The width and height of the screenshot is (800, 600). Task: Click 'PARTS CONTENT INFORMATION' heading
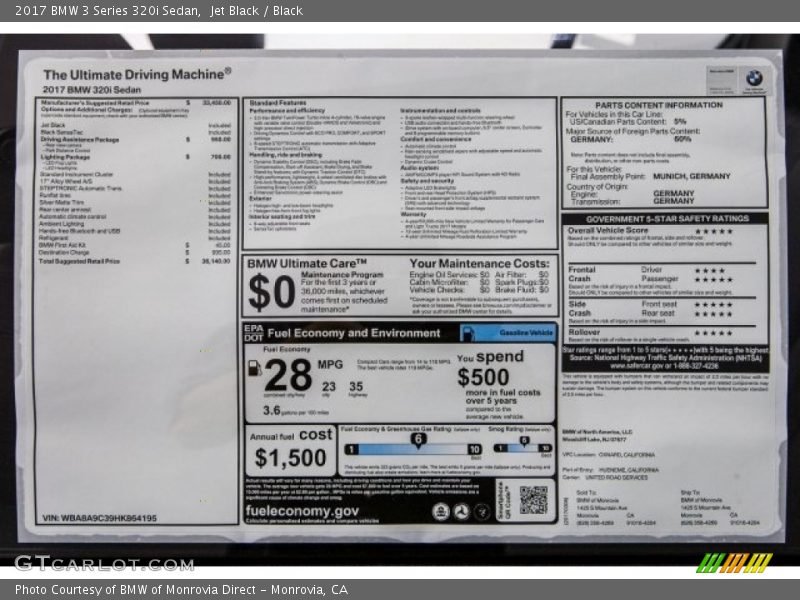click(659, 105)
